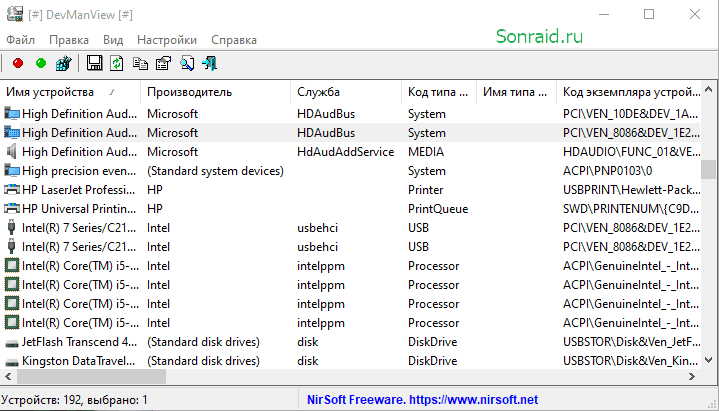Viewport: 719px width, 411px height.
Task: Select the HP LaserJet Professi... device row
Action: coord(351,189)
